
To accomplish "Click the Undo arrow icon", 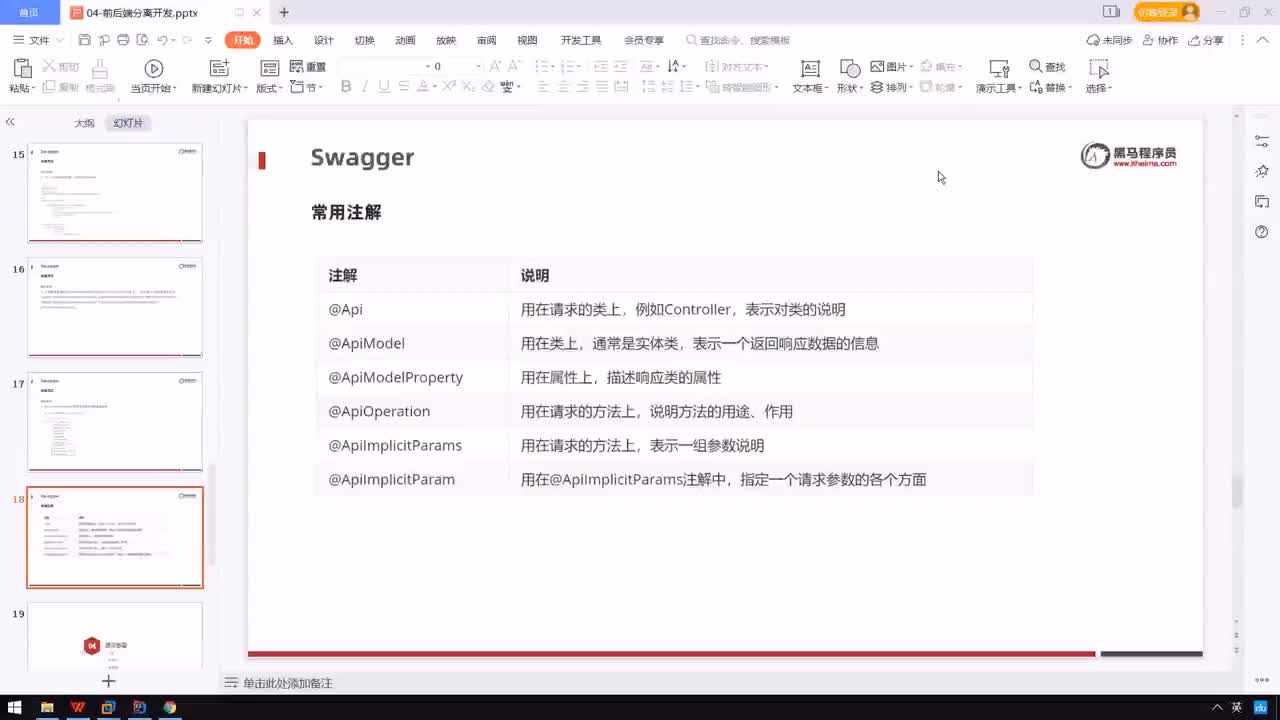I will [x=162, y=40].
